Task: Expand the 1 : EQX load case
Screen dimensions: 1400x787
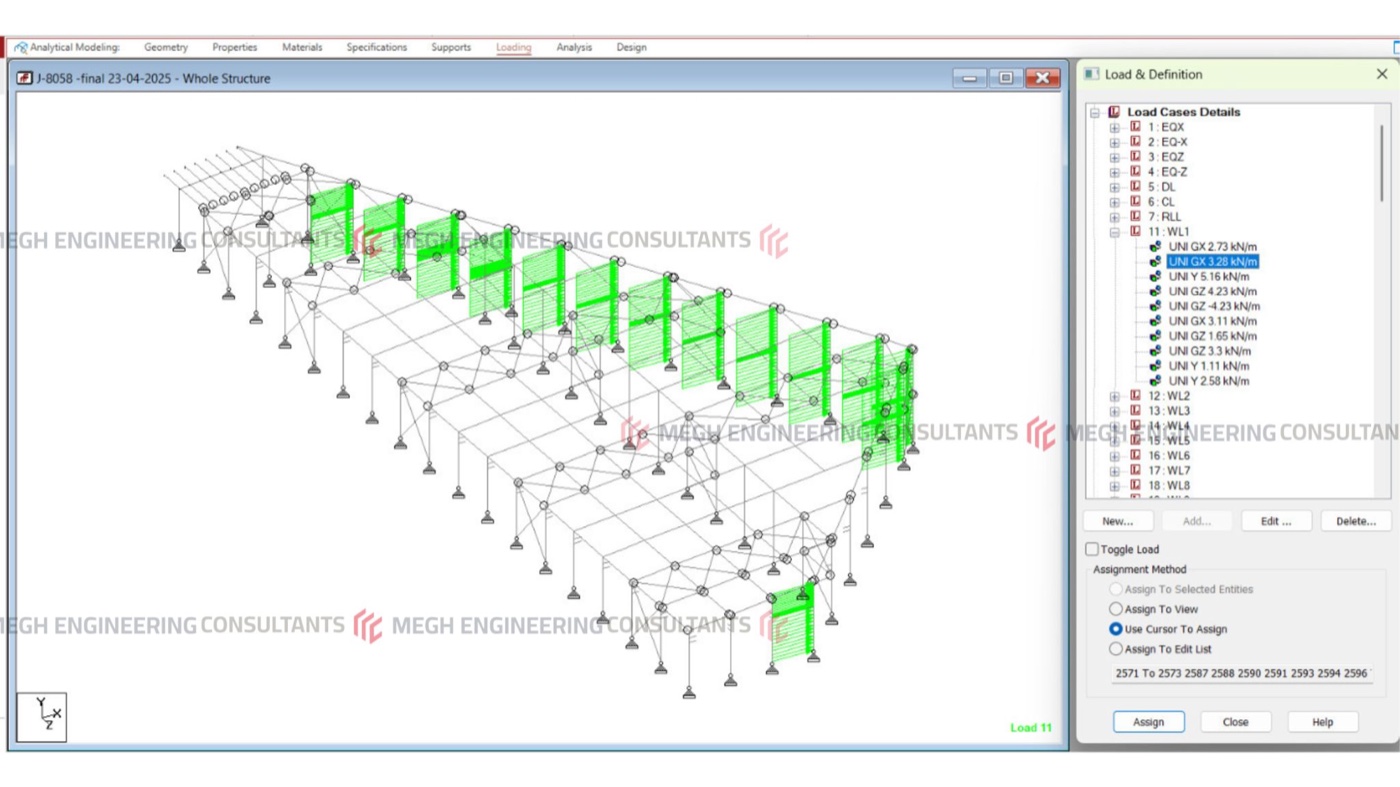Action: coord(1115,128)
